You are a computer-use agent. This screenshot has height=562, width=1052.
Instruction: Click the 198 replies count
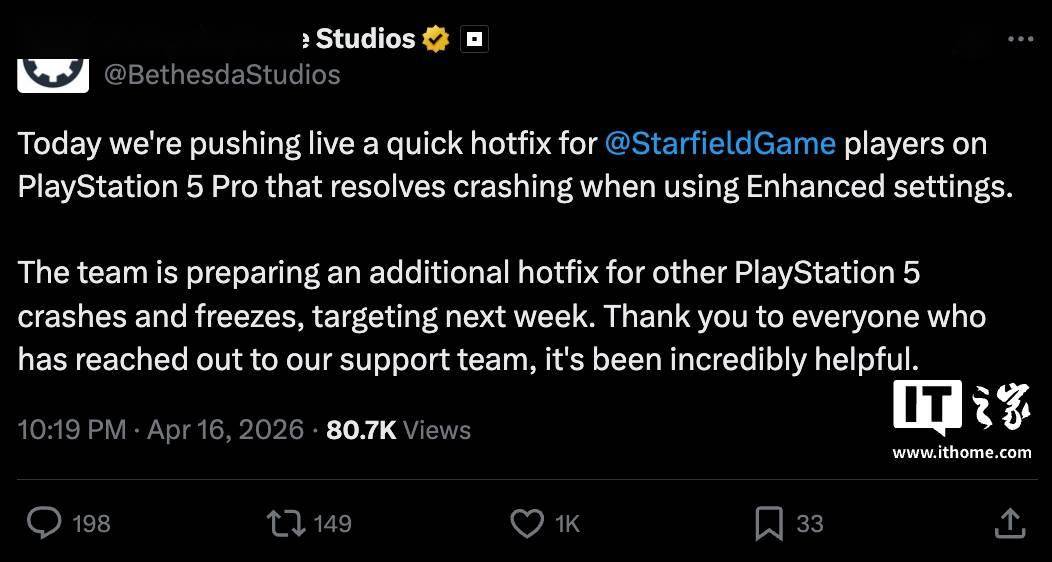(x=91, y=523)
